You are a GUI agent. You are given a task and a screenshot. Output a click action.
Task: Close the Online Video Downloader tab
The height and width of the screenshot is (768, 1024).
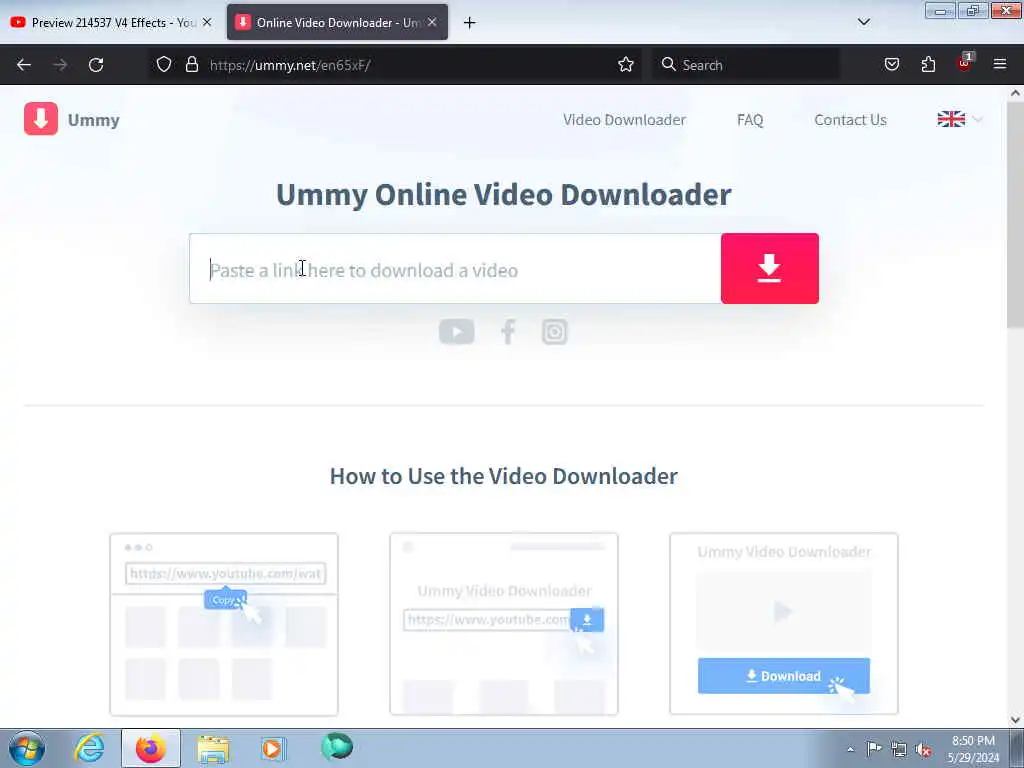tap(432, 22)
